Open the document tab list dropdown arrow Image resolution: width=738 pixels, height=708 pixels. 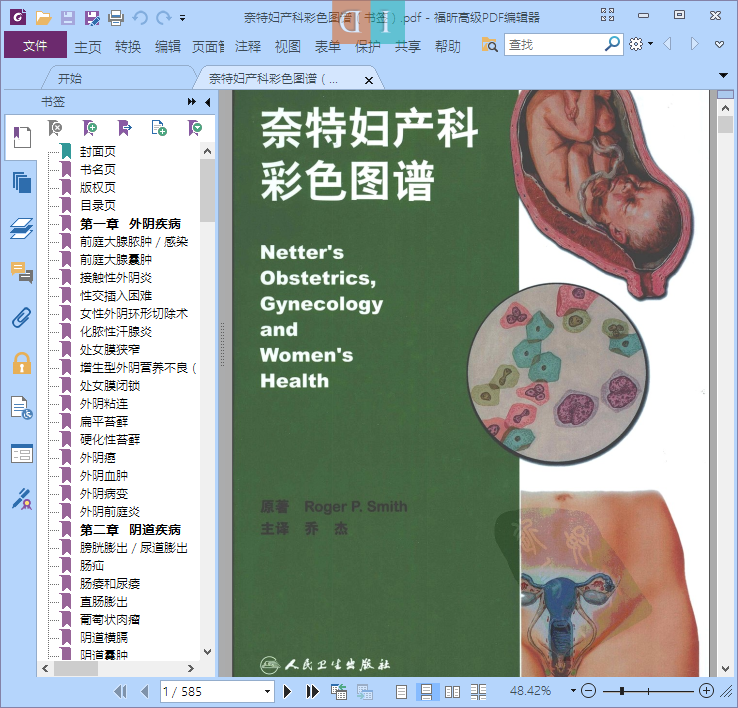click(x=723, y=75)
